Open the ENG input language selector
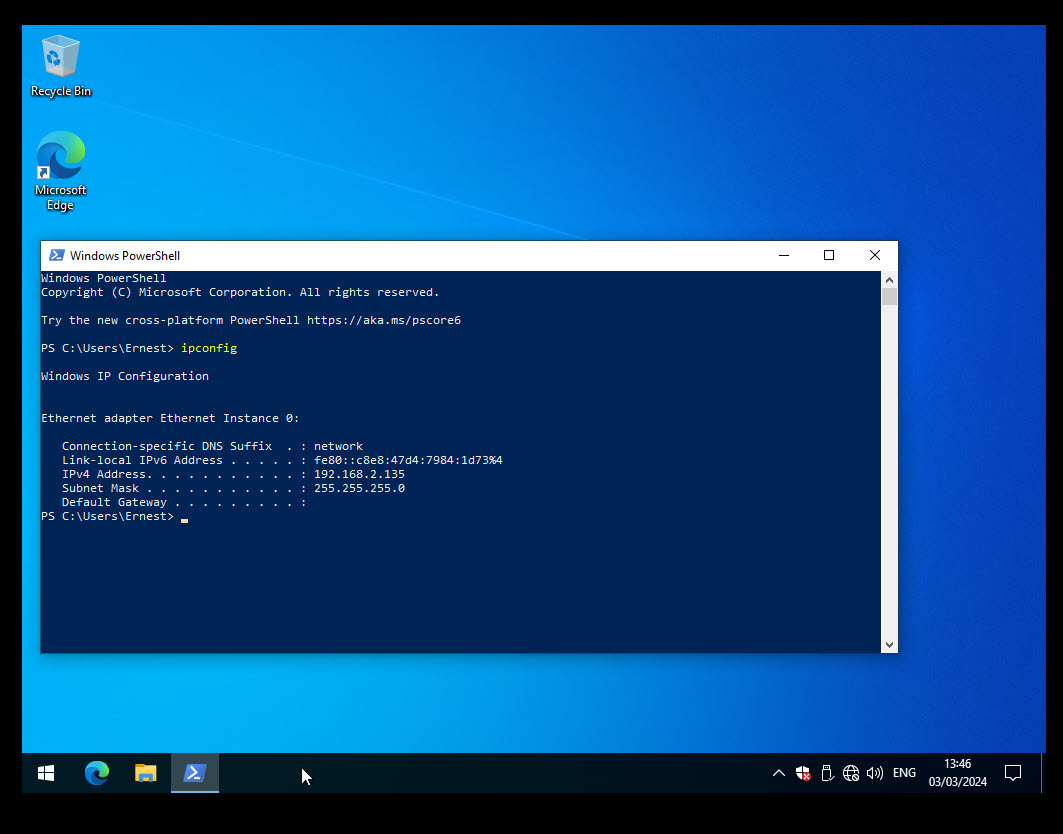 coord(904,773)
